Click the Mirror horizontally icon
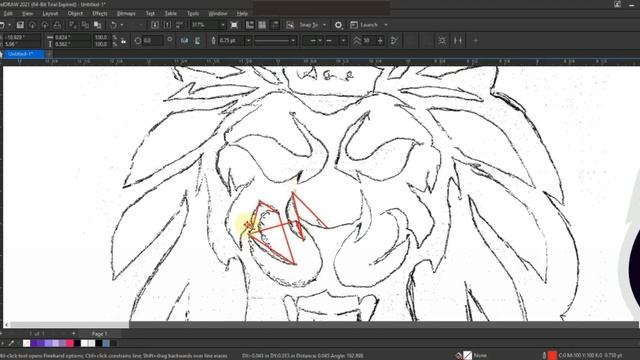640x360 pixels. pos(184,40)
